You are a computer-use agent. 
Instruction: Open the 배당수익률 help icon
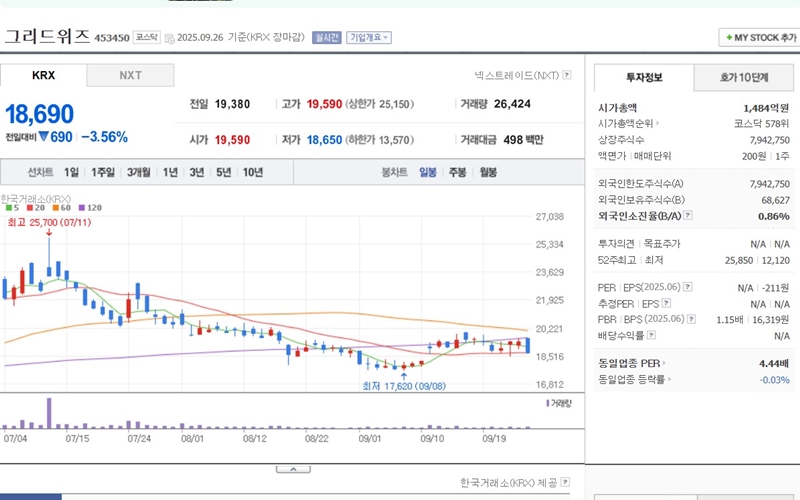(x=652, y=335)
